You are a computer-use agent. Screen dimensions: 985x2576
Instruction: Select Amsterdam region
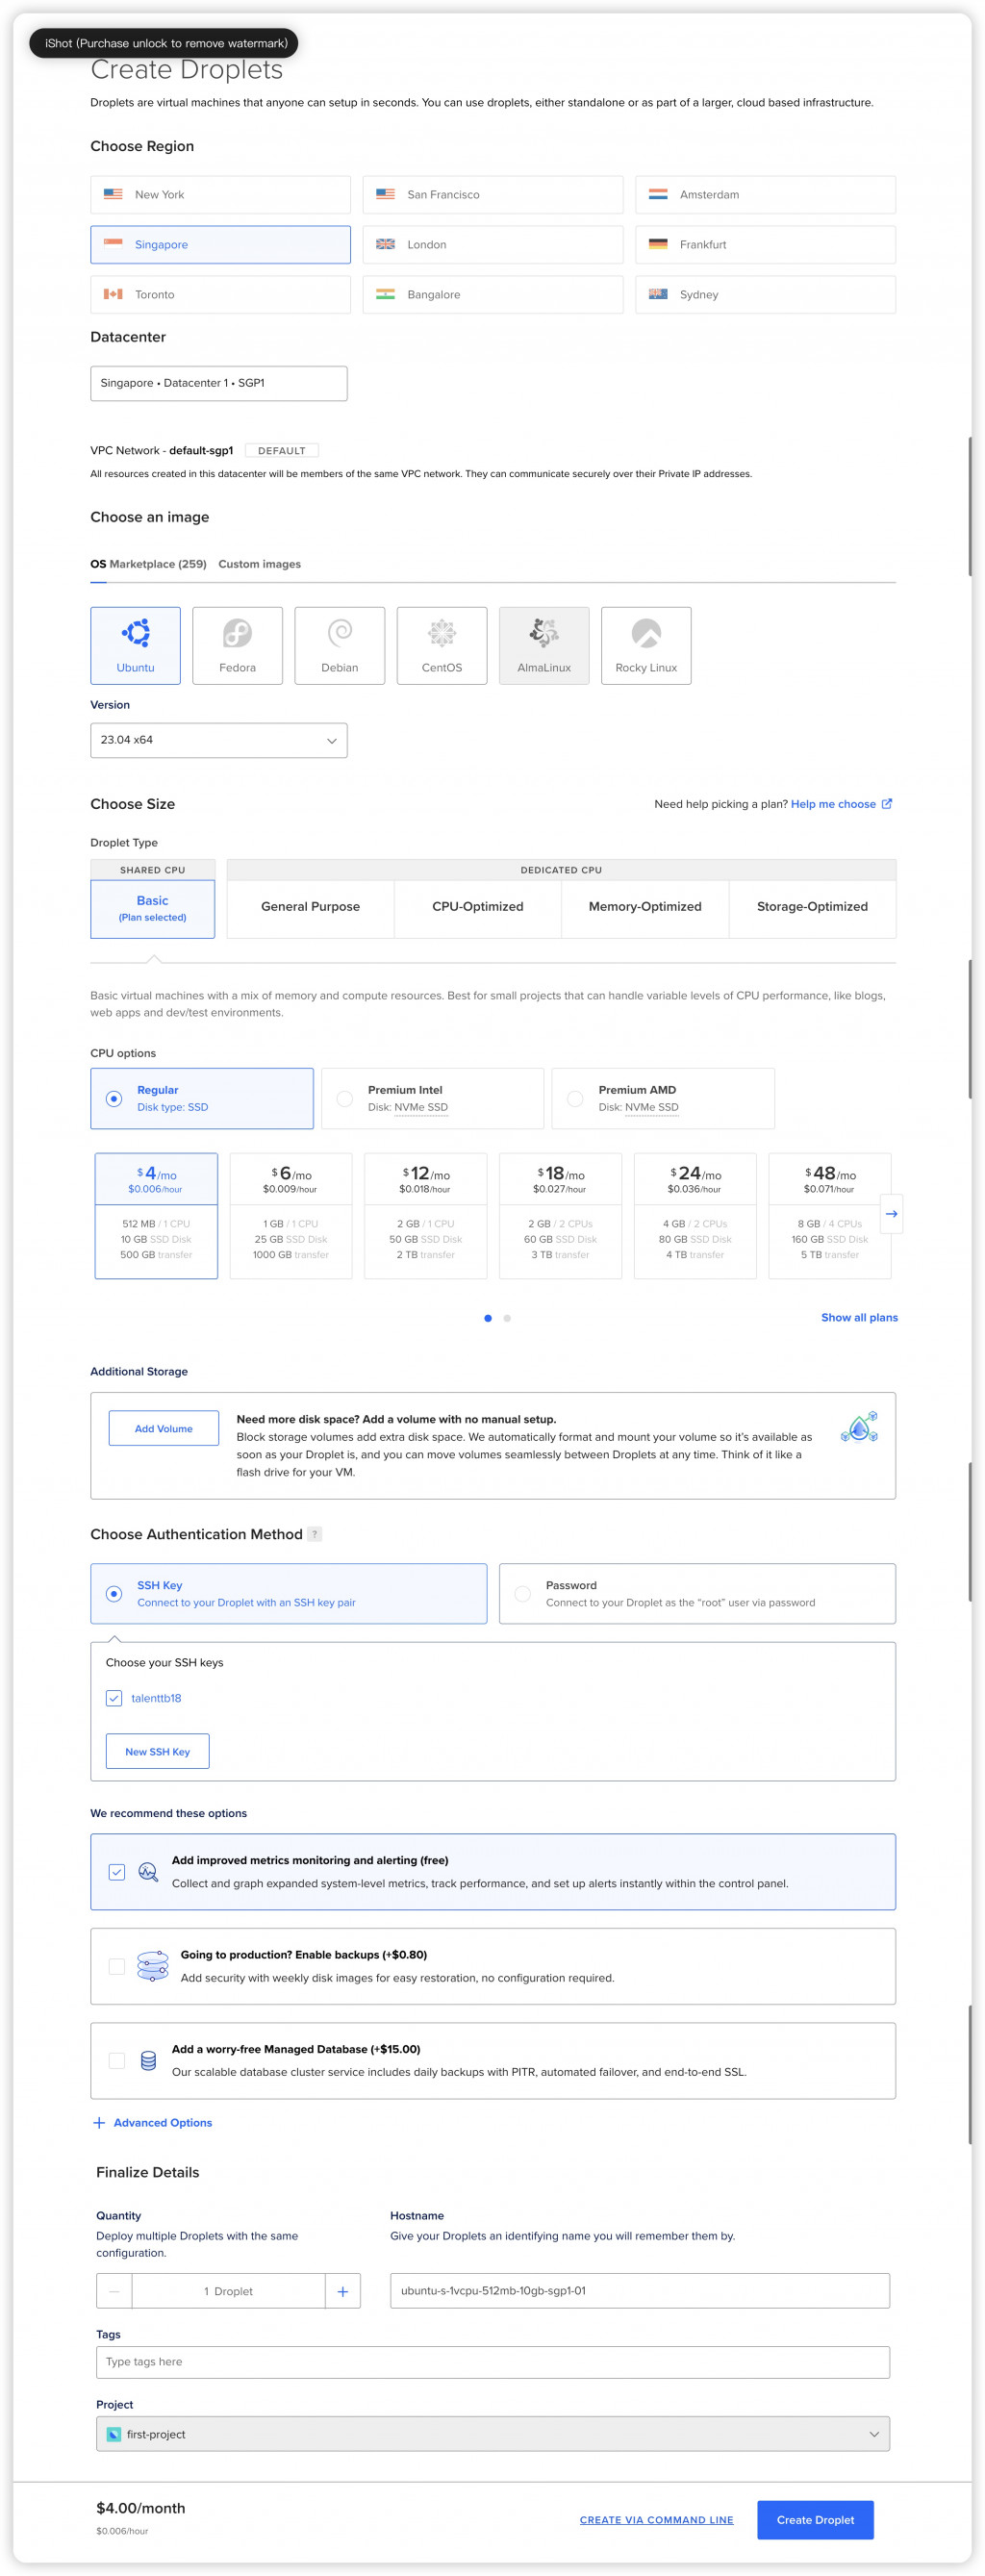click(765, 195)
